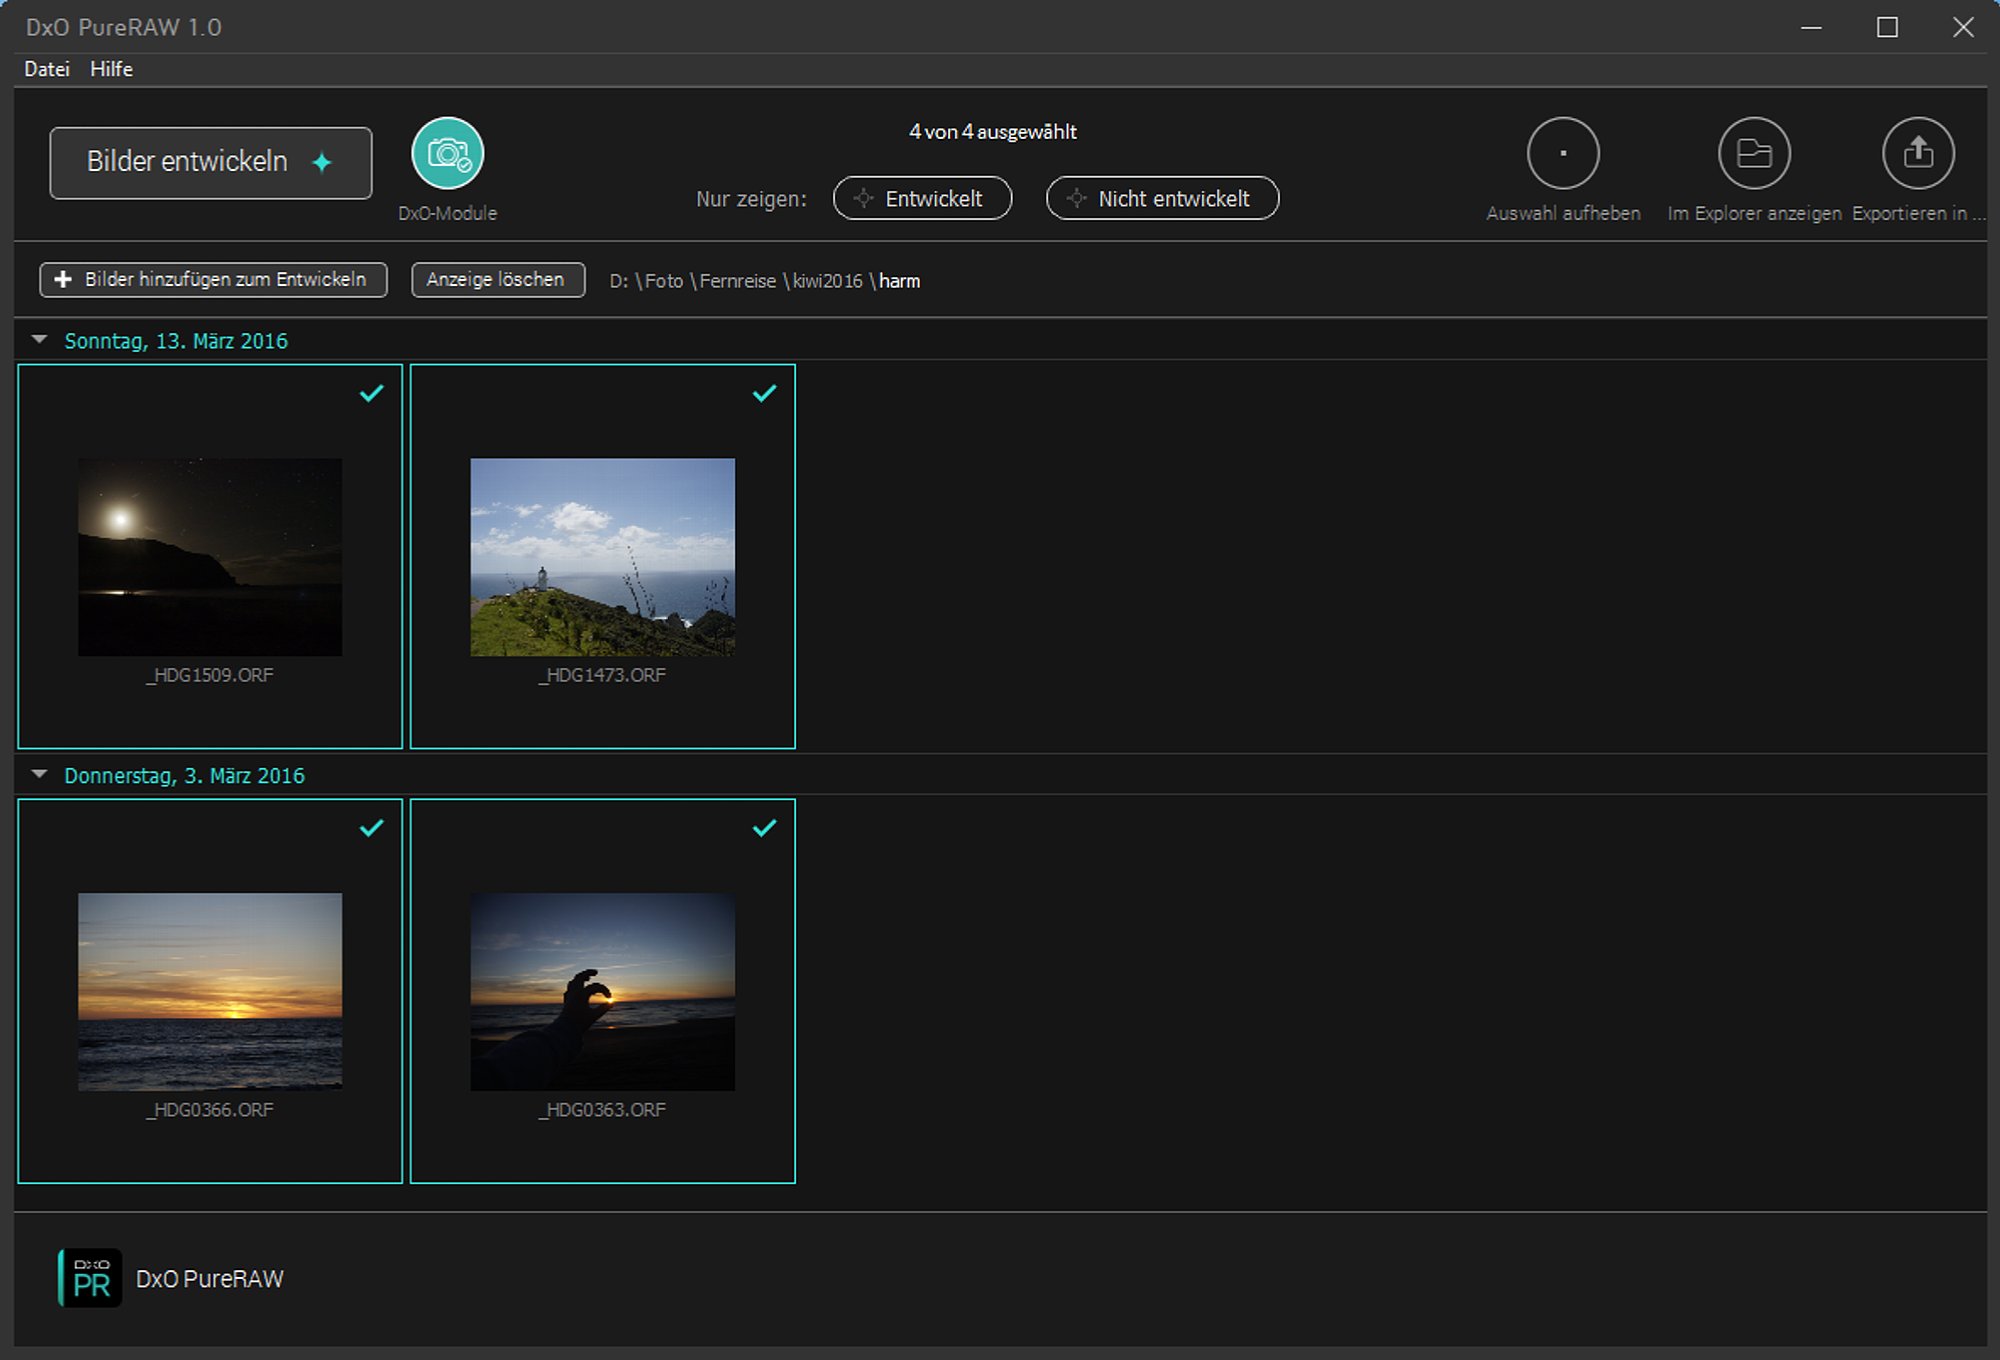
Task: Collapse the Donnerstag, 3. März 2016 group
Action: point(40,775)
